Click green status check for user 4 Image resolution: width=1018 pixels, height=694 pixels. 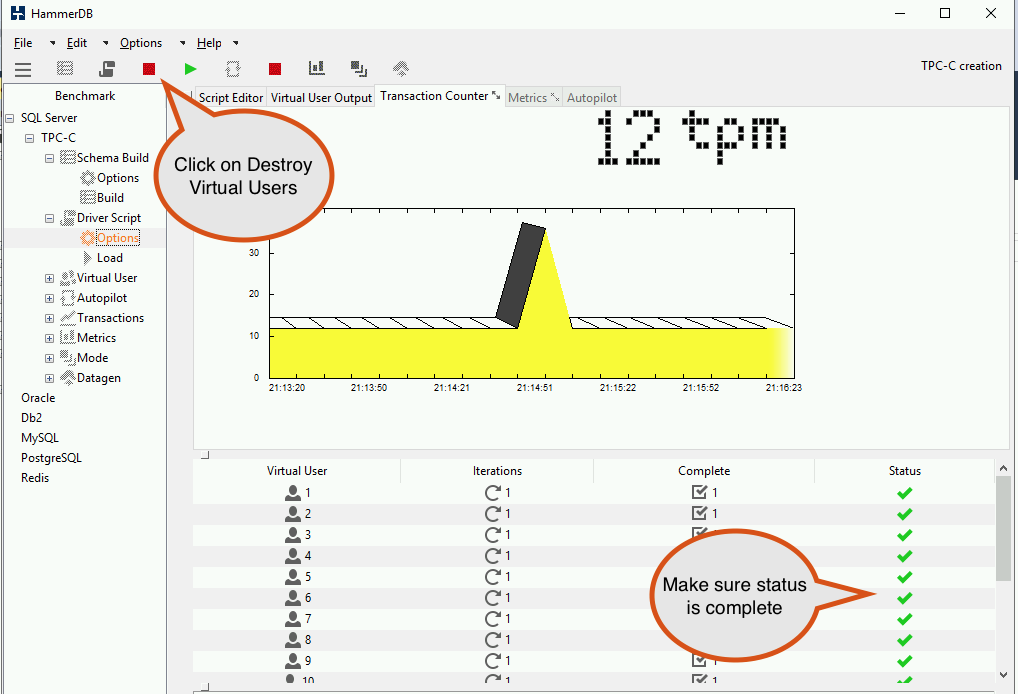(x=904, y=556)
